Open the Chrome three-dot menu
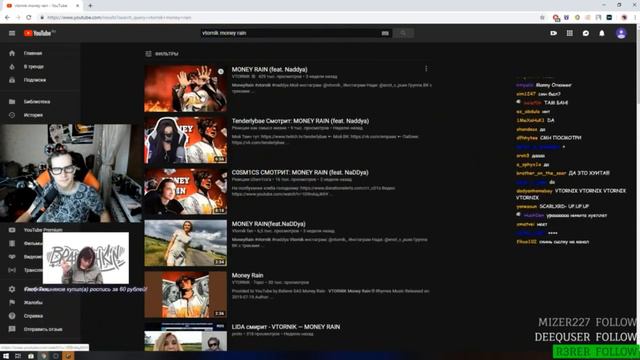The image size is (640, 360). 635,18
